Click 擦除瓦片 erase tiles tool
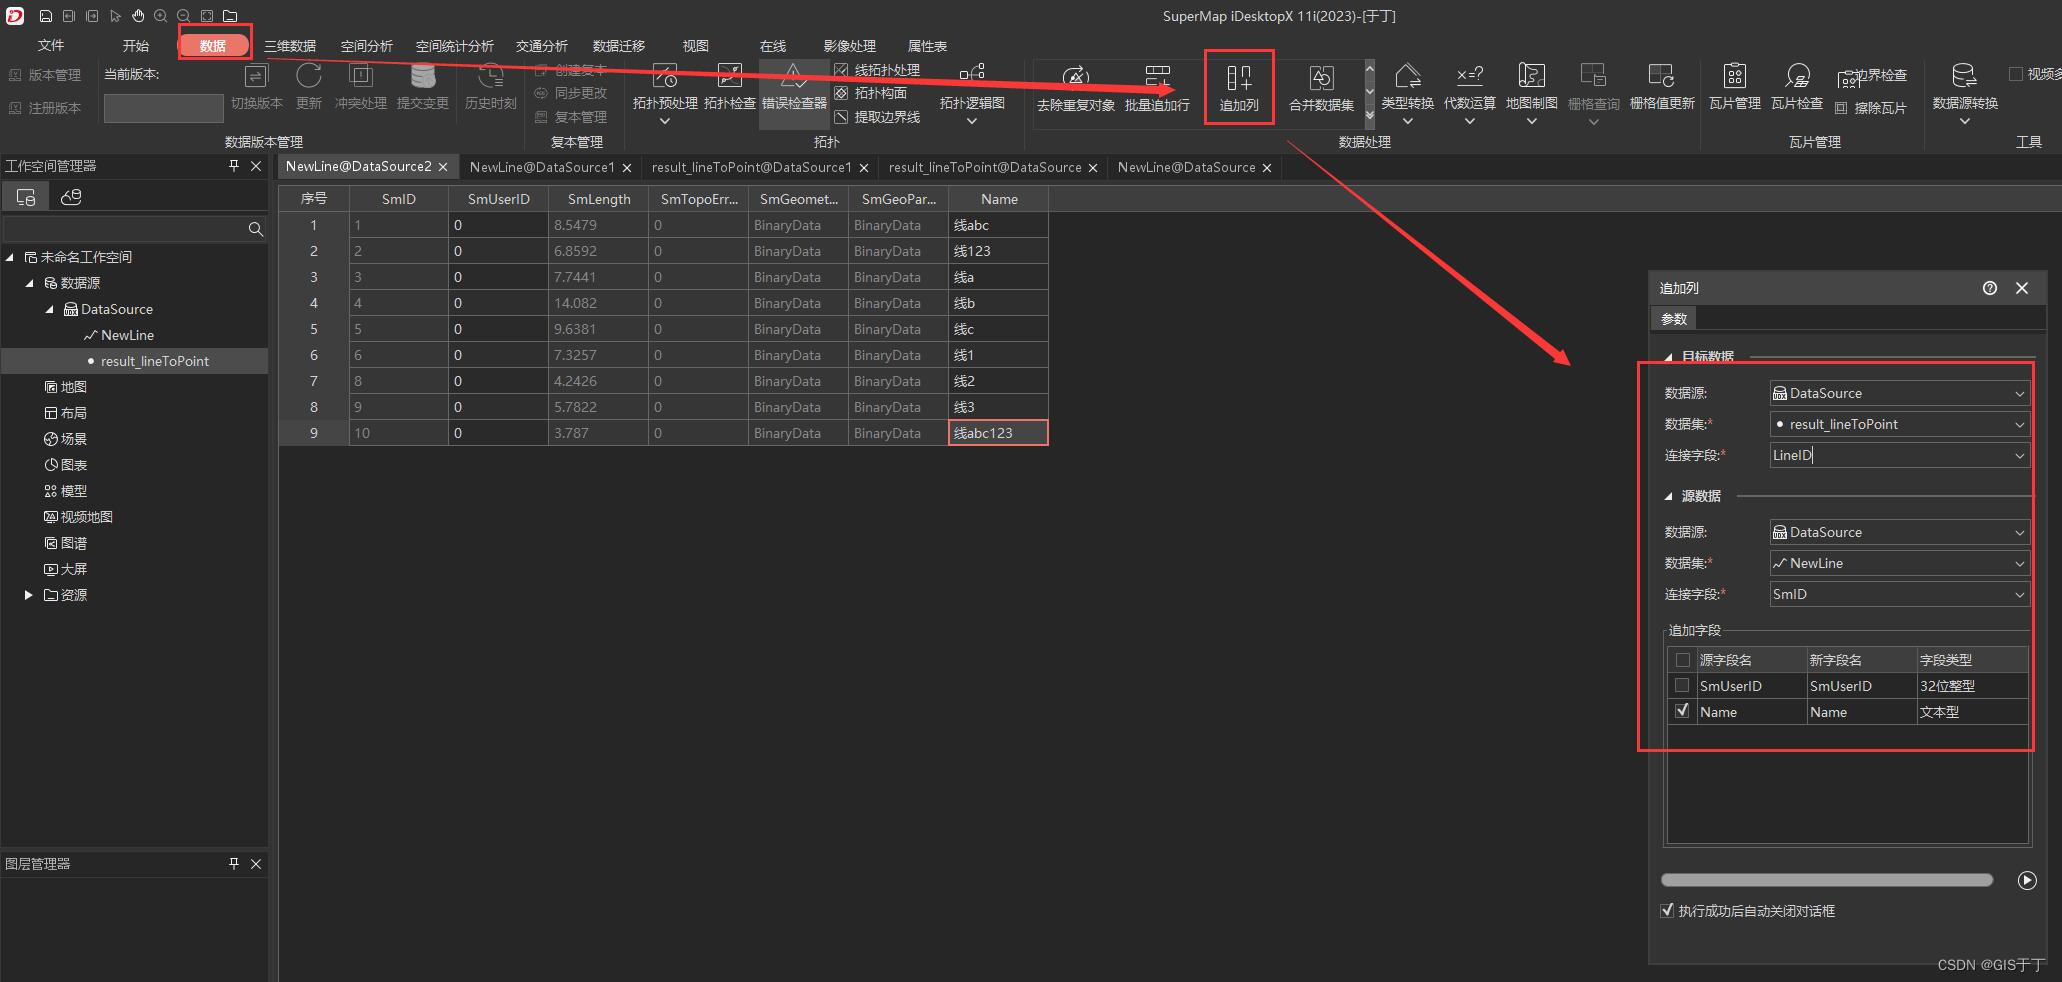Image resolution: width=2062 pixels, height=982 pixels. pos(1871,108)
